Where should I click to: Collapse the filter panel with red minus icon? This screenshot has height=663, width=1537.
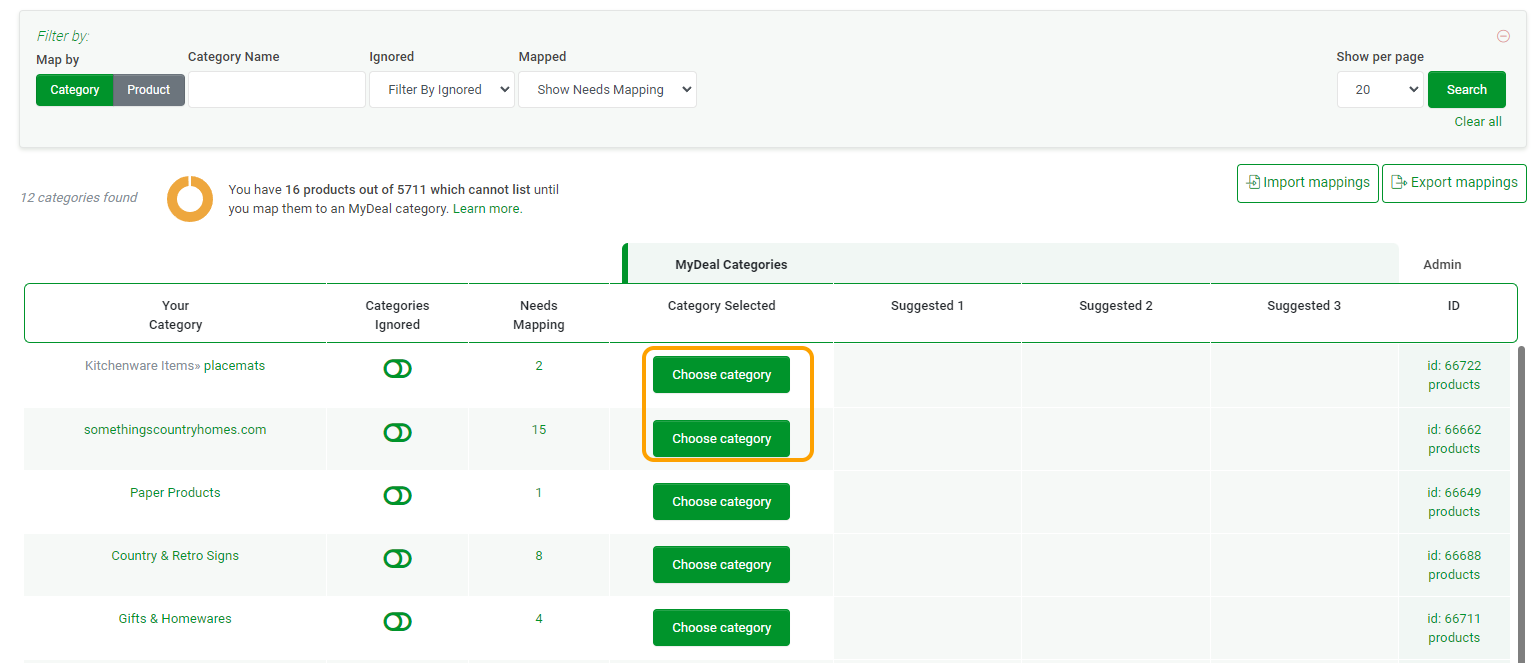click(1503, 36)
